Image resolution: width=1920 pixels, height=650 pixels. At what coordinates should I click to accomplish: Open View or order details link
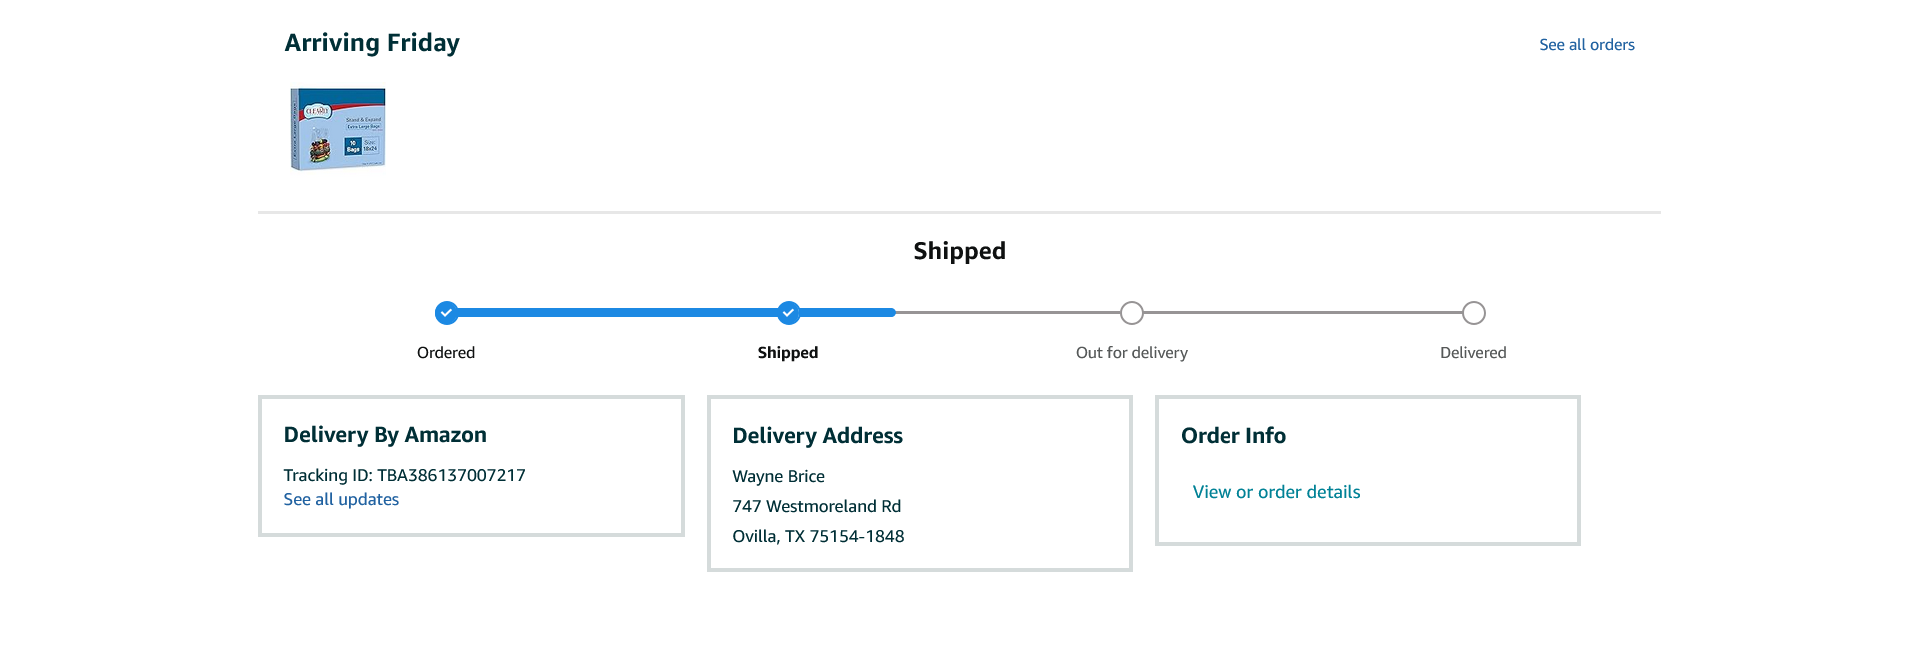click(x=1276, y=492)
